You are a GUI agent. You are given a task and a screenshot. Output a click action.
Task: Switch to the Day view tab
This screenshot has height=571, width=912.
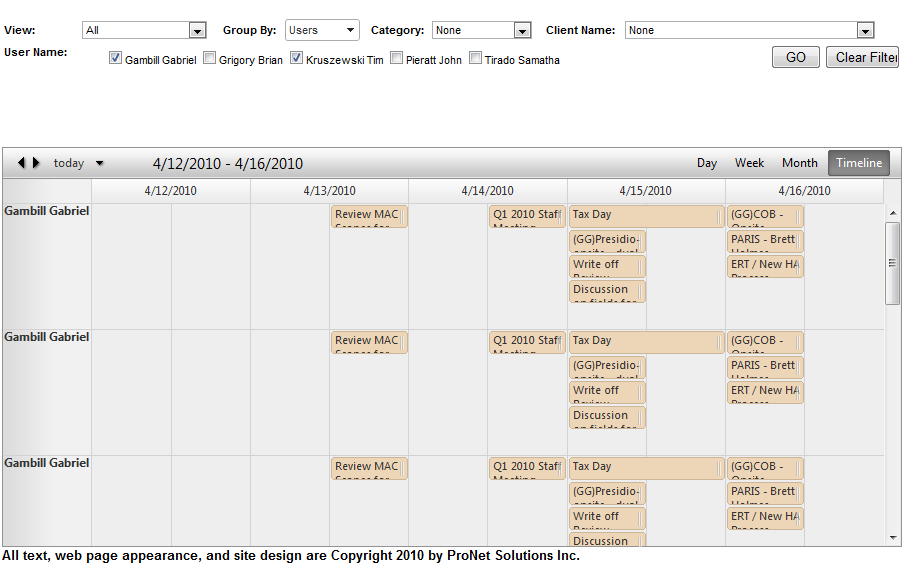click(x=707, y=163)
